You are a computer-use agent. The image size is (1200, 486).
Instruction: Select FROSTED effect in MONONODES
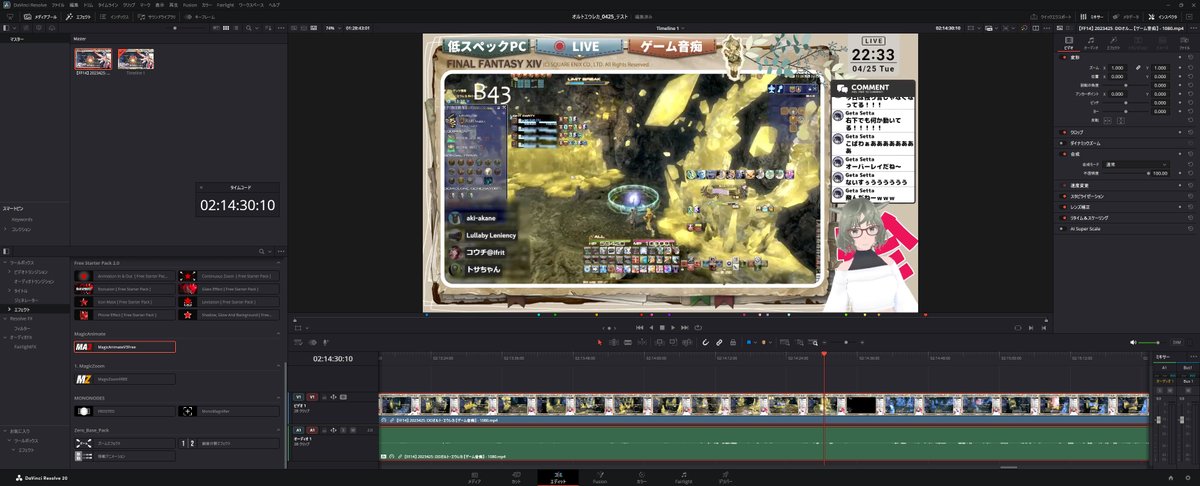click(x=124, y=411)
